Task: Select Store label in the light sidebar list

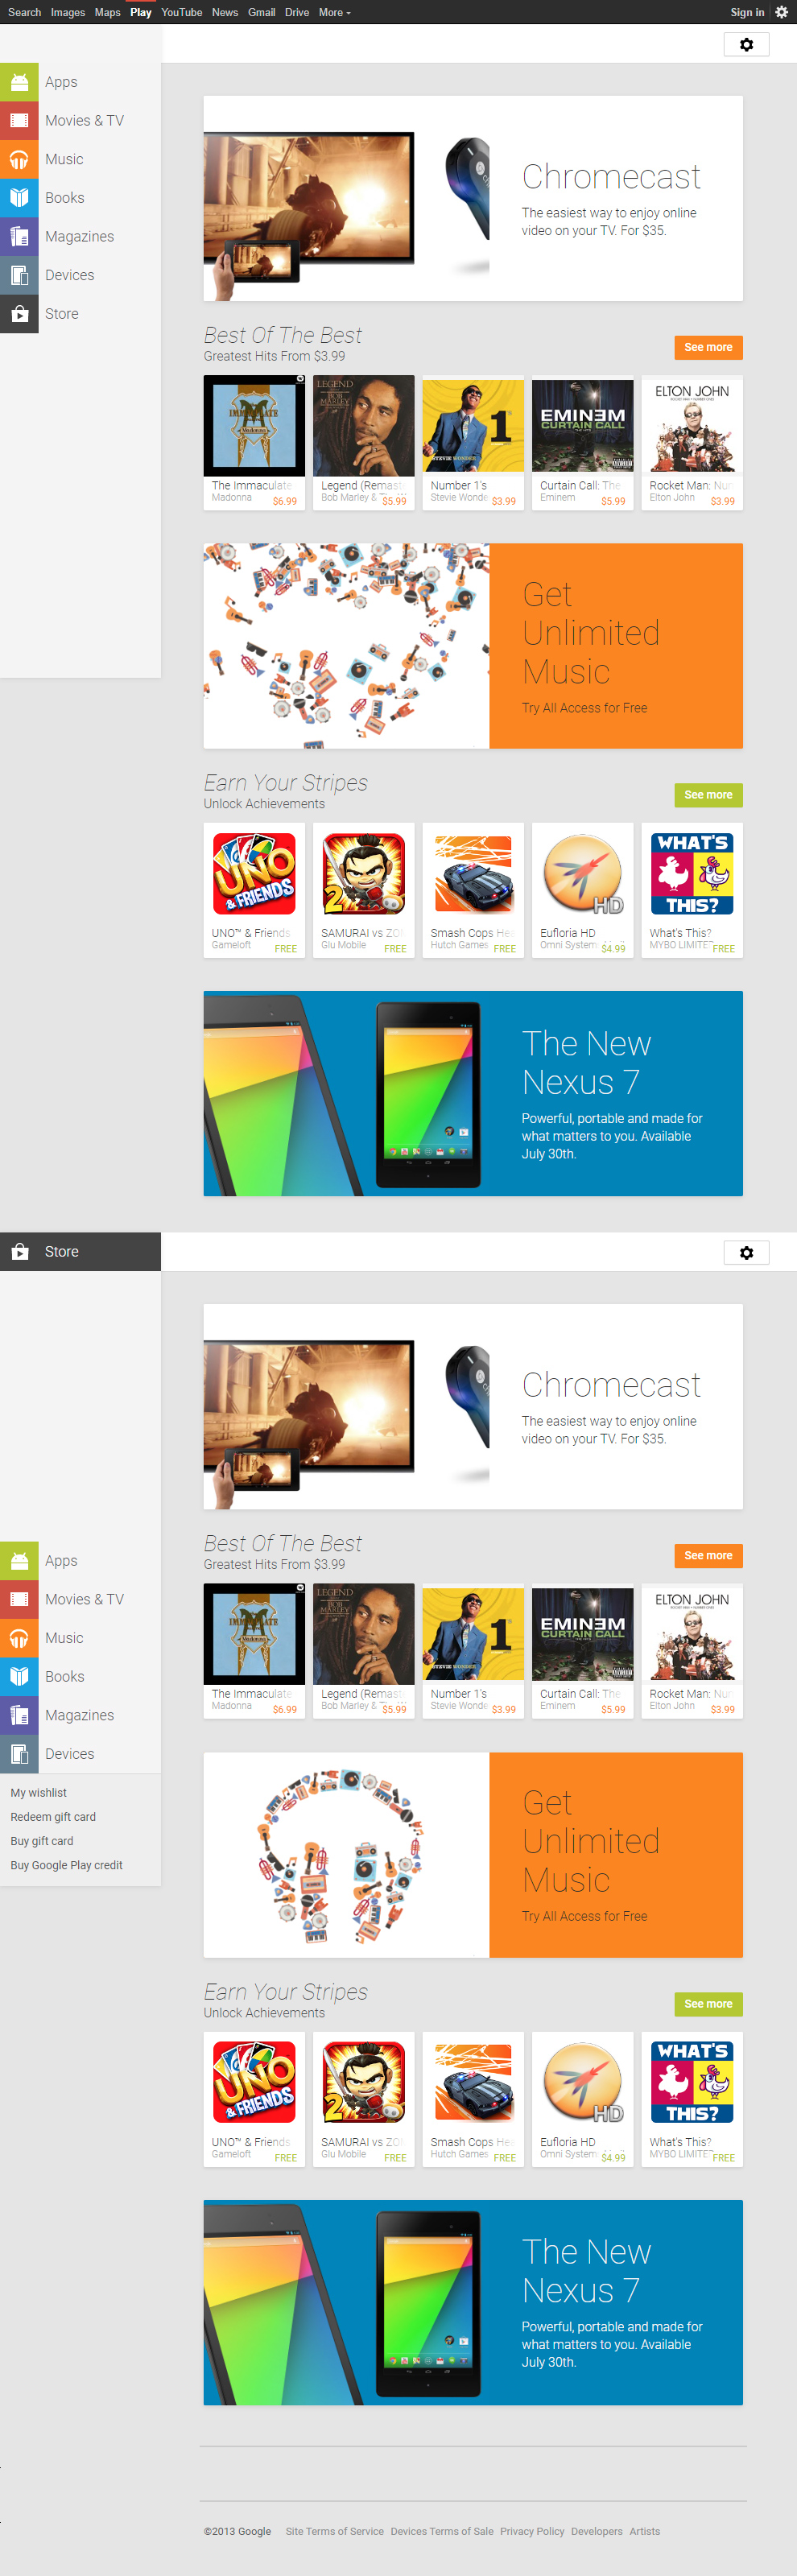Action: (62, 314)
